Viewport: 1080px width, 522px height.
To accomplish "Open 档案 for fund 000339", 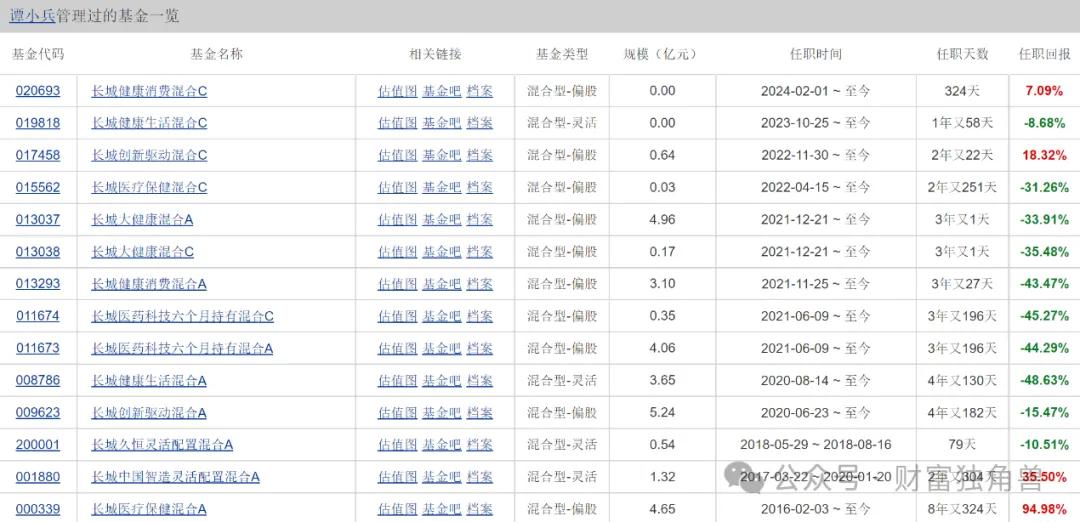I will pyautogui.click(x=479, y=509).
